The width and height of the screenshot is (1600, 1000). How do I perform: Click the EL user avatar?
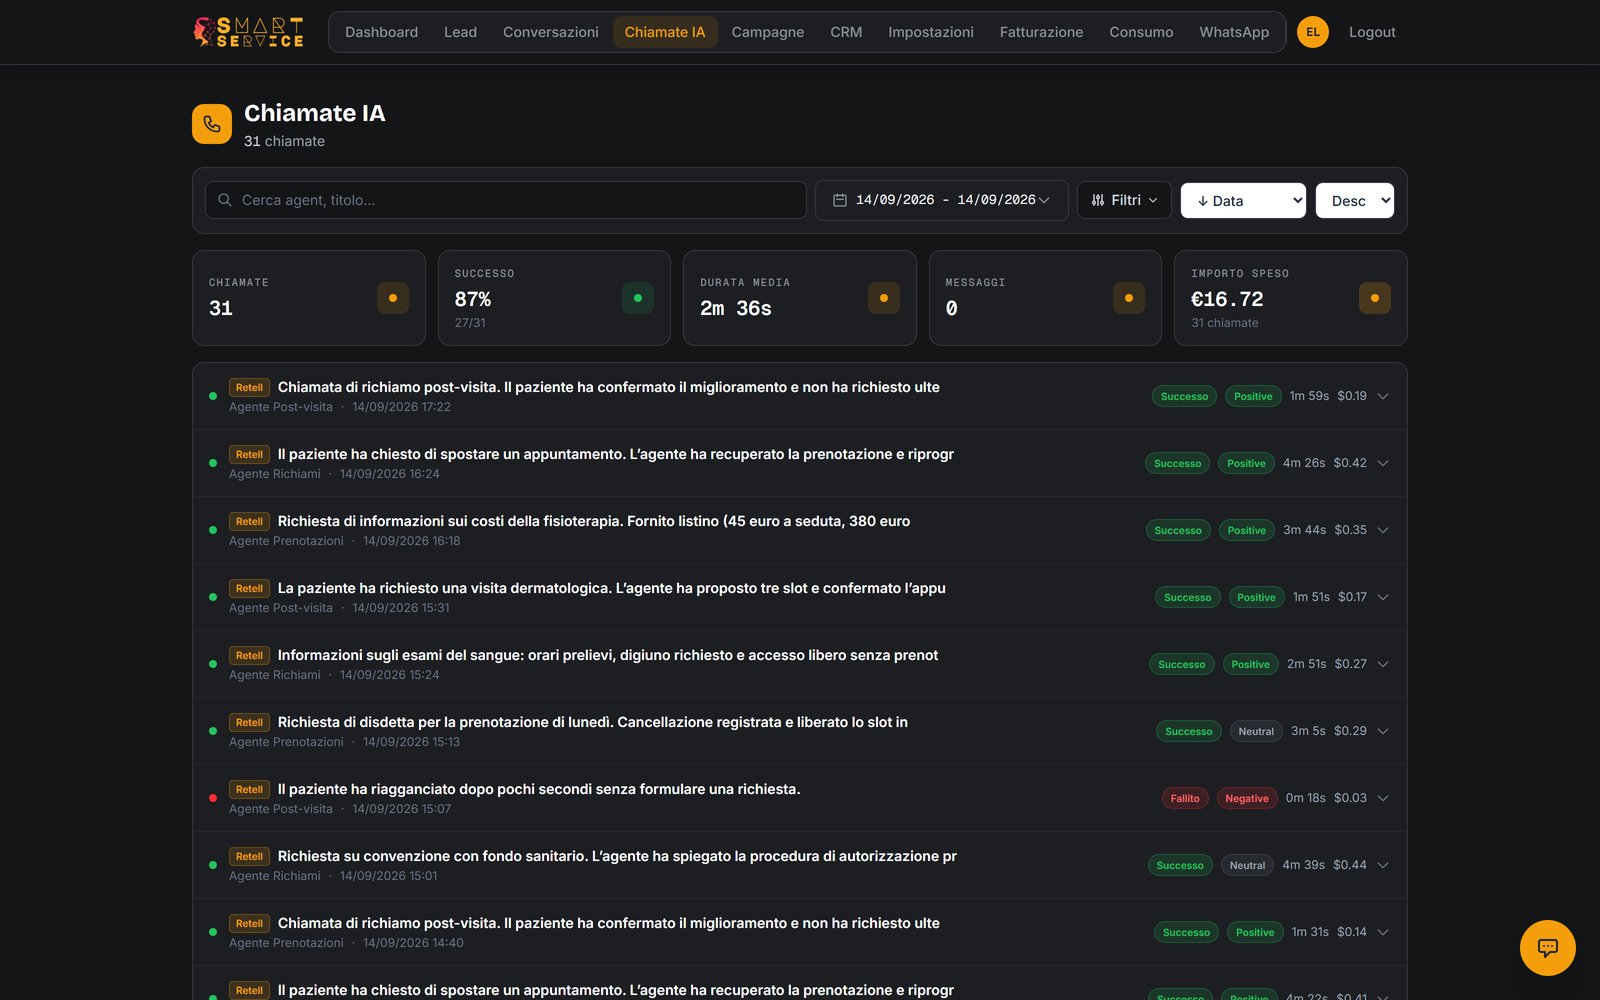pyautogui.click(x=1312, y=32)
